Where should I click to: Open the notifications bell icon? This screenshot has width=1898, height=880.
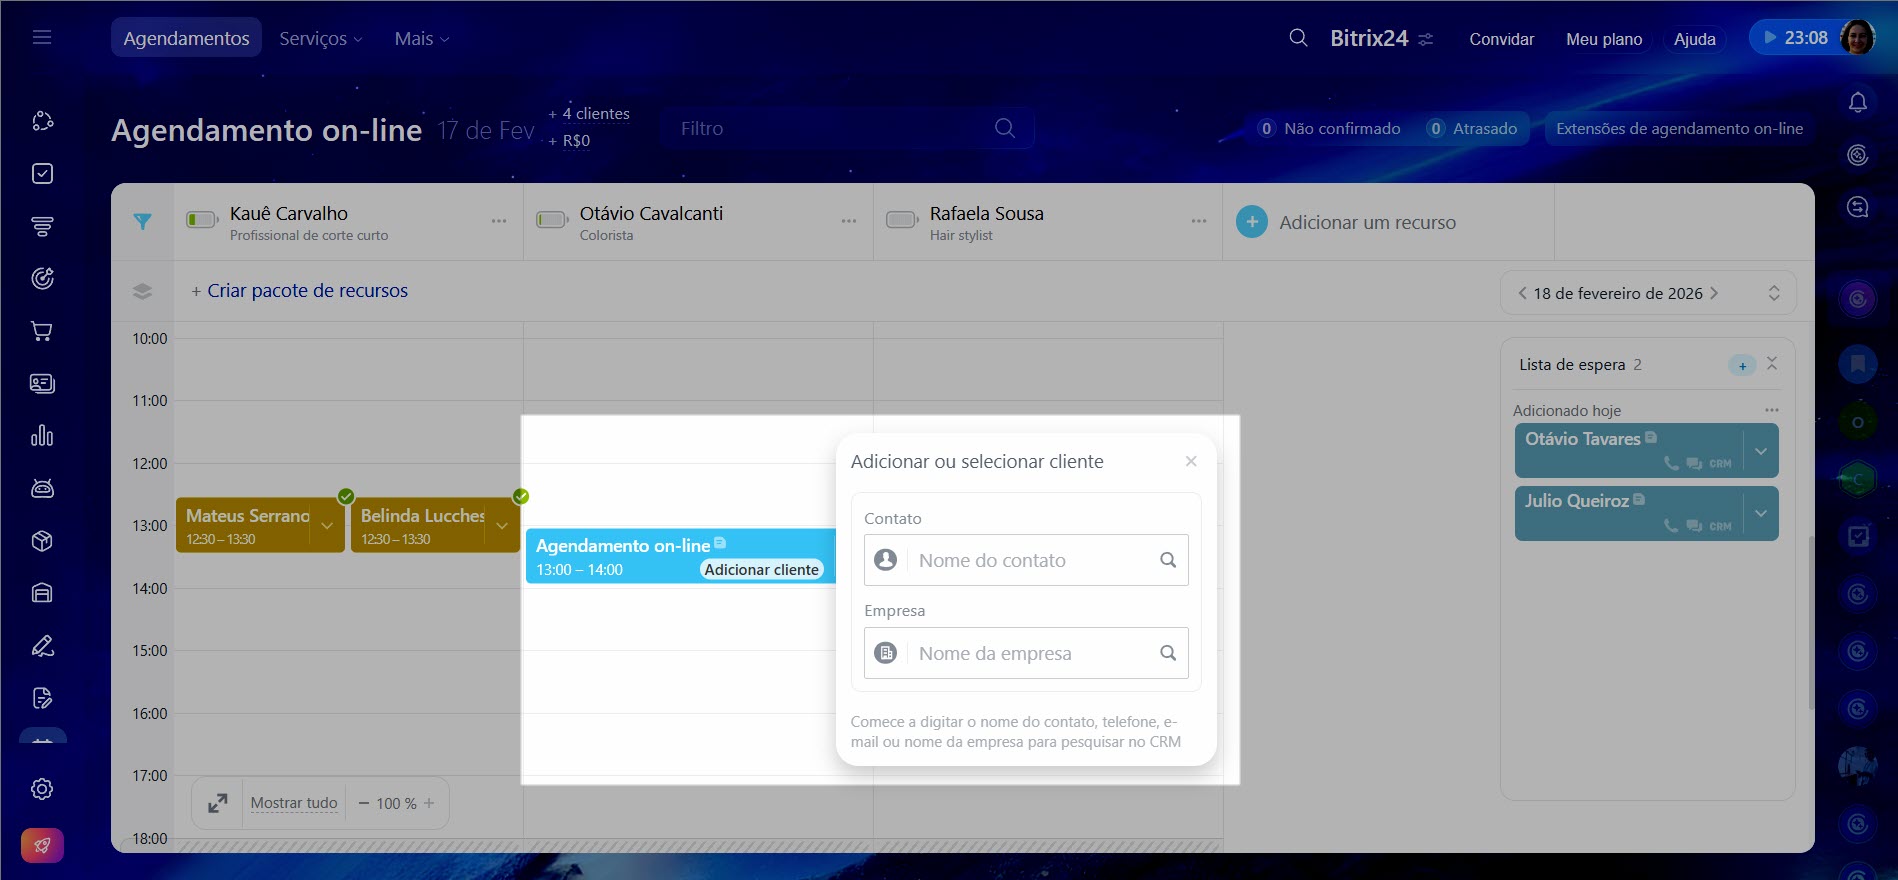click(1857, 103)
